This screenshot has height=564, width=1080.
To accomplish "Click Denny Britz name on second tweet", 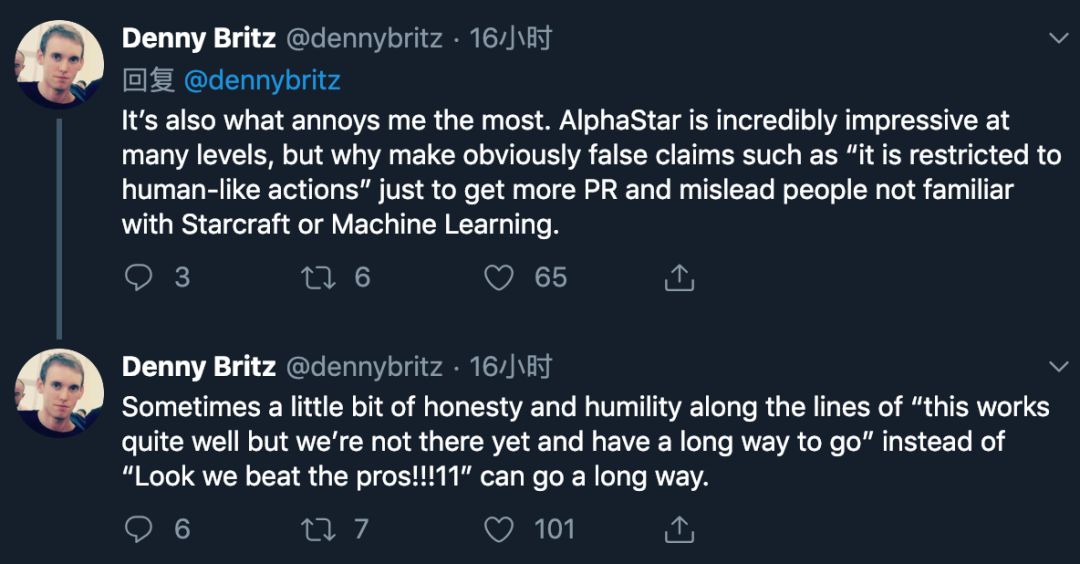I will (x=198, y=367).
